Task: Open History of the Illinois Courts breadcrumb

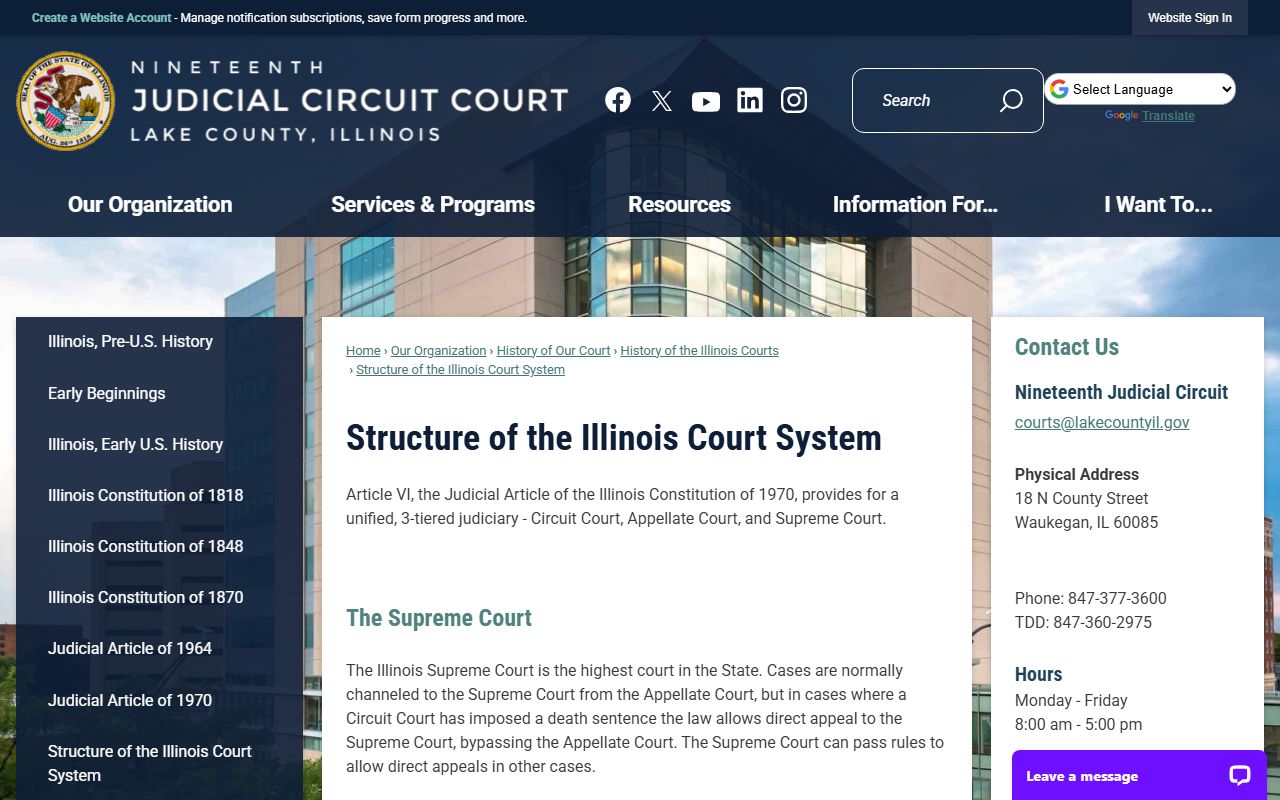Action: 699,351
